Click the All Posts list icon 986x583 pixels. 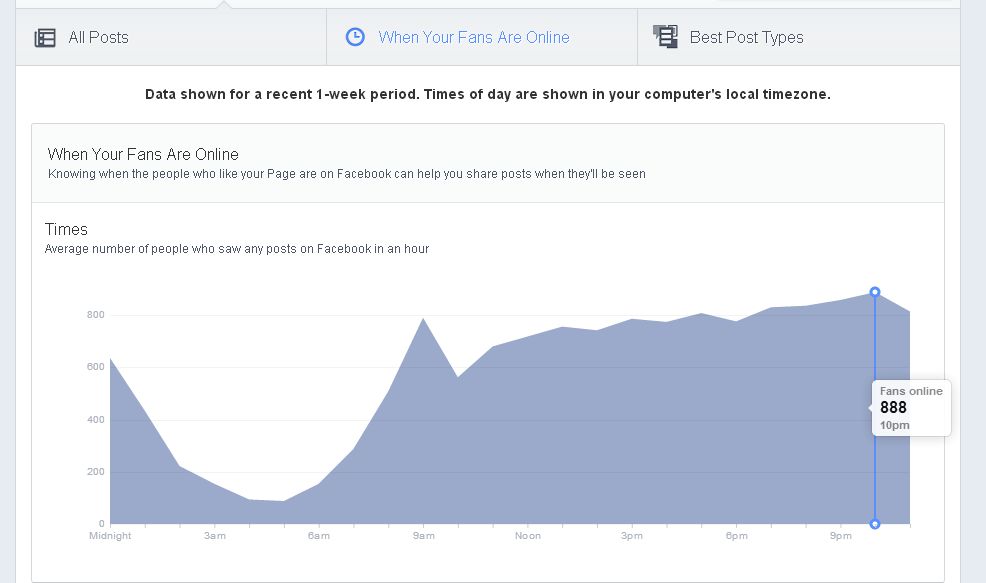(x=45, y=38)
